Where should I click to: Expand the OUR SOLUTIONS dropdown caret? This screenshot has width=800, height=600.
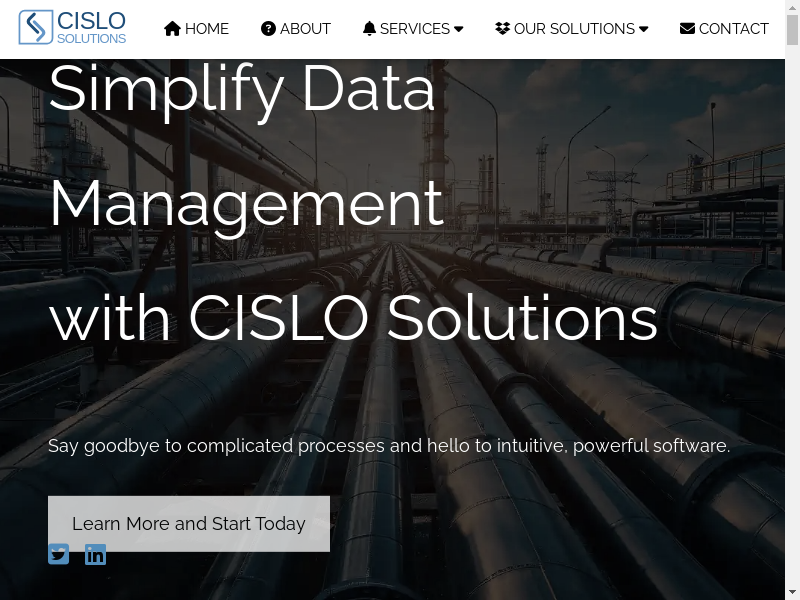click(x=644, y=29)
